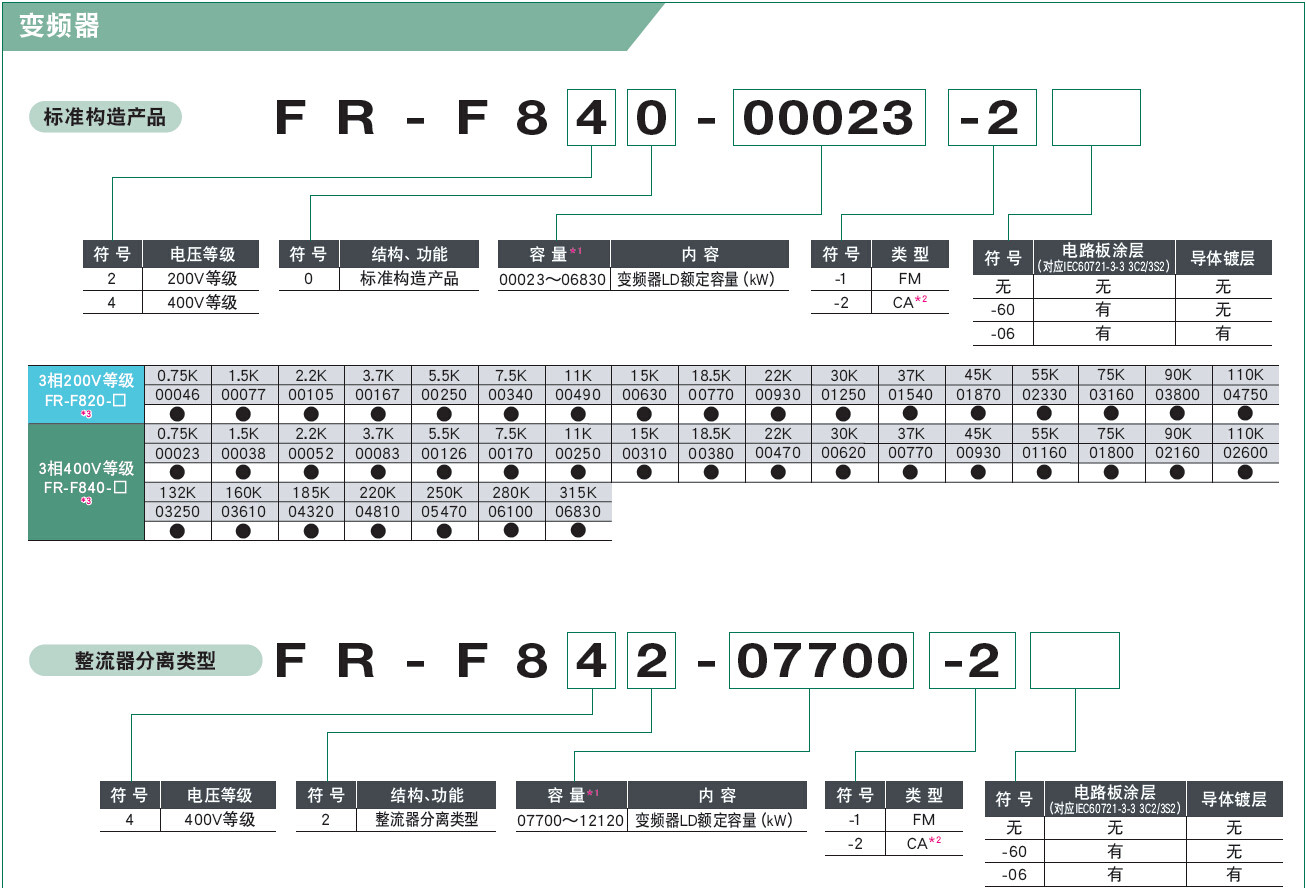Click the 3相400V等级 FR-F840 row header
Viewport: 1306px width, 888px height.
[87, 481]
